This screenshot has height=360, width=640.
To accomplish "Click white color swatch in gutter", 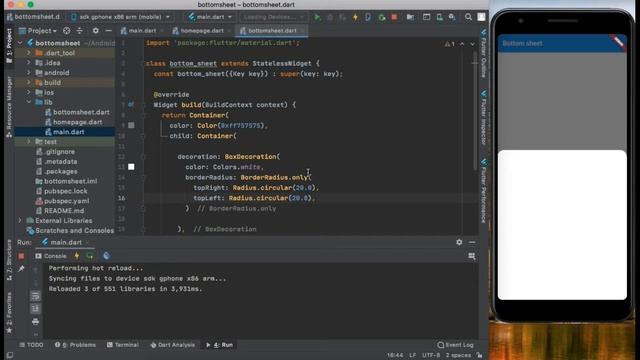I will [x=131, y=167].
